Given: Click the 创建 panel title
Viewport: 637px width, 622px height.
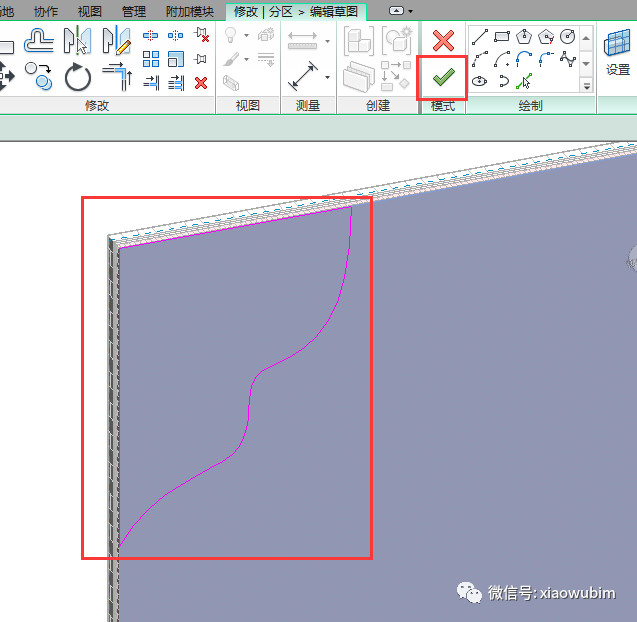Looking at the screenshot, I should tap(378, 106).
